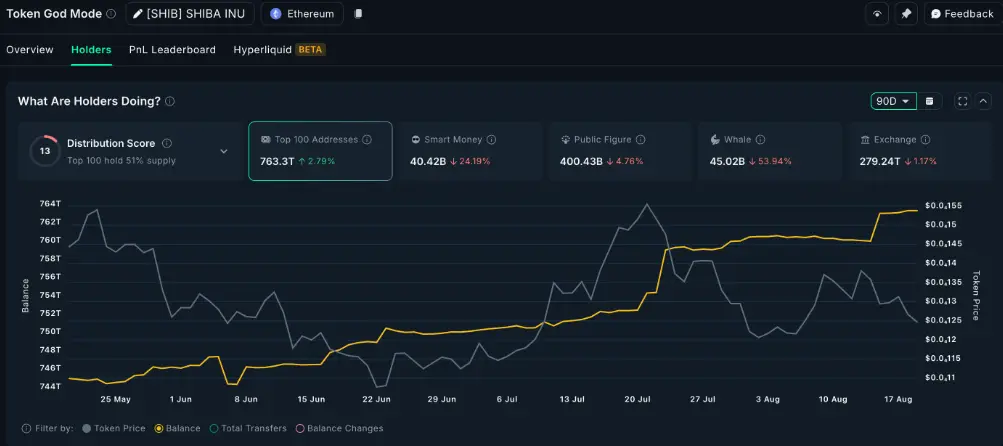Viewport: 1003px width, 446px height.
Task: Click the eye watch icon button
Action: 877,13
